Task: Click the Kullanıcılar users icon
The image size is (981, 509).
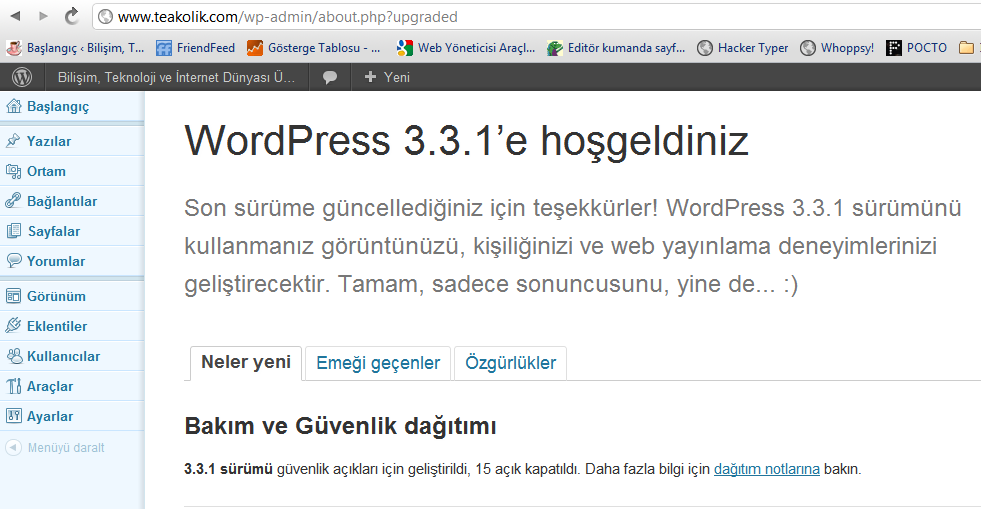Action: [14, 356]
